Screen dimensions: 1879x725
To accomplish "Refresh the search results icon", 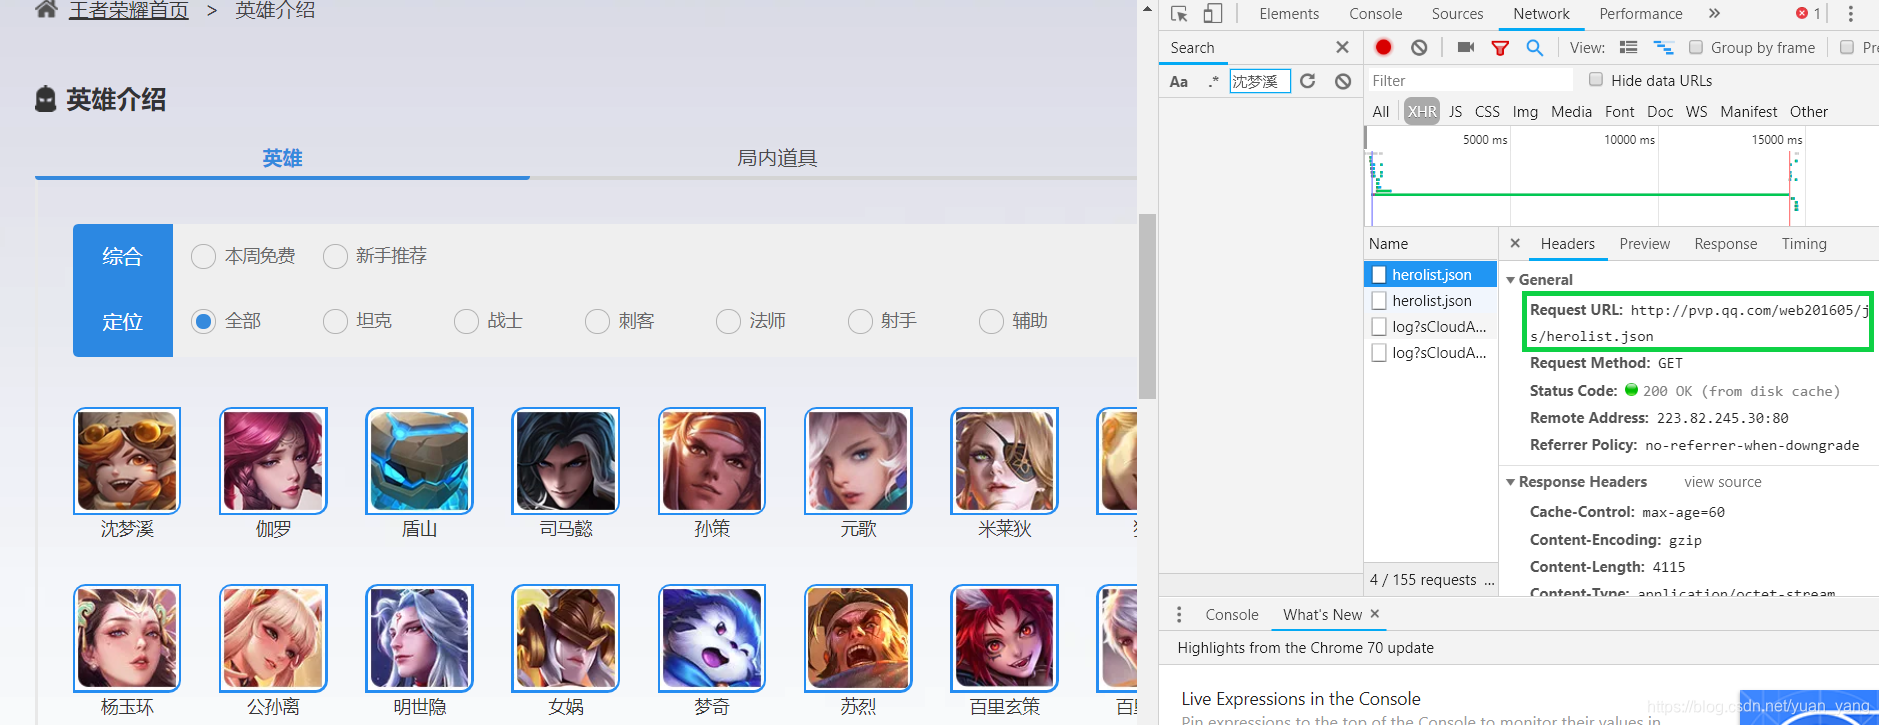I will [1307, 81].
